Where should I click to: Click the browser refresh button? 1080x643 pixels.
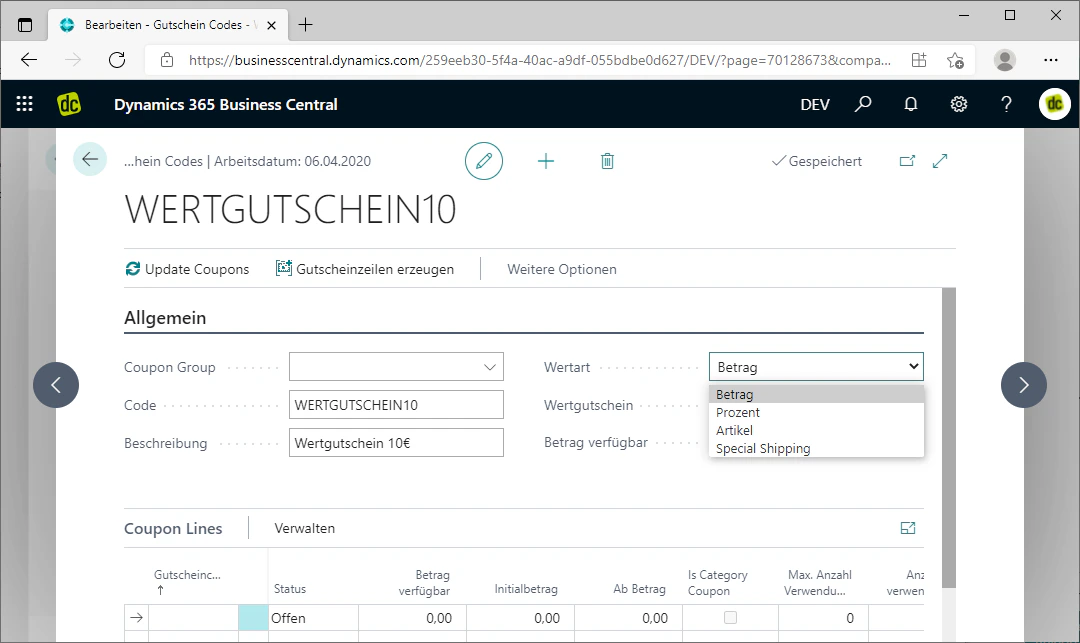click(117, 60)
